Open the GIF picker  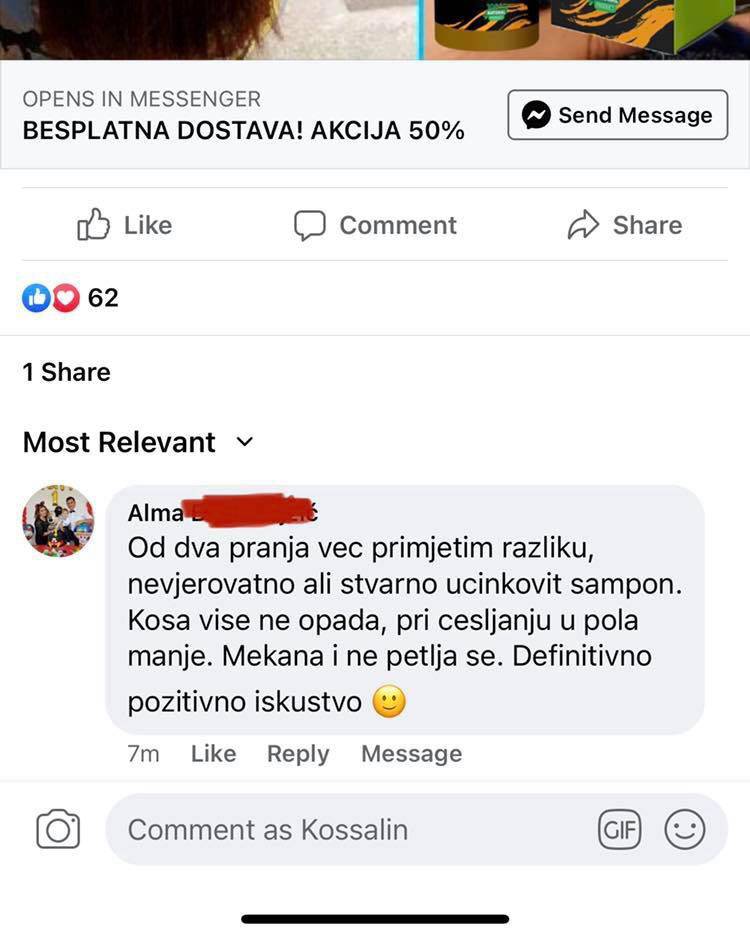pos(619,829)
